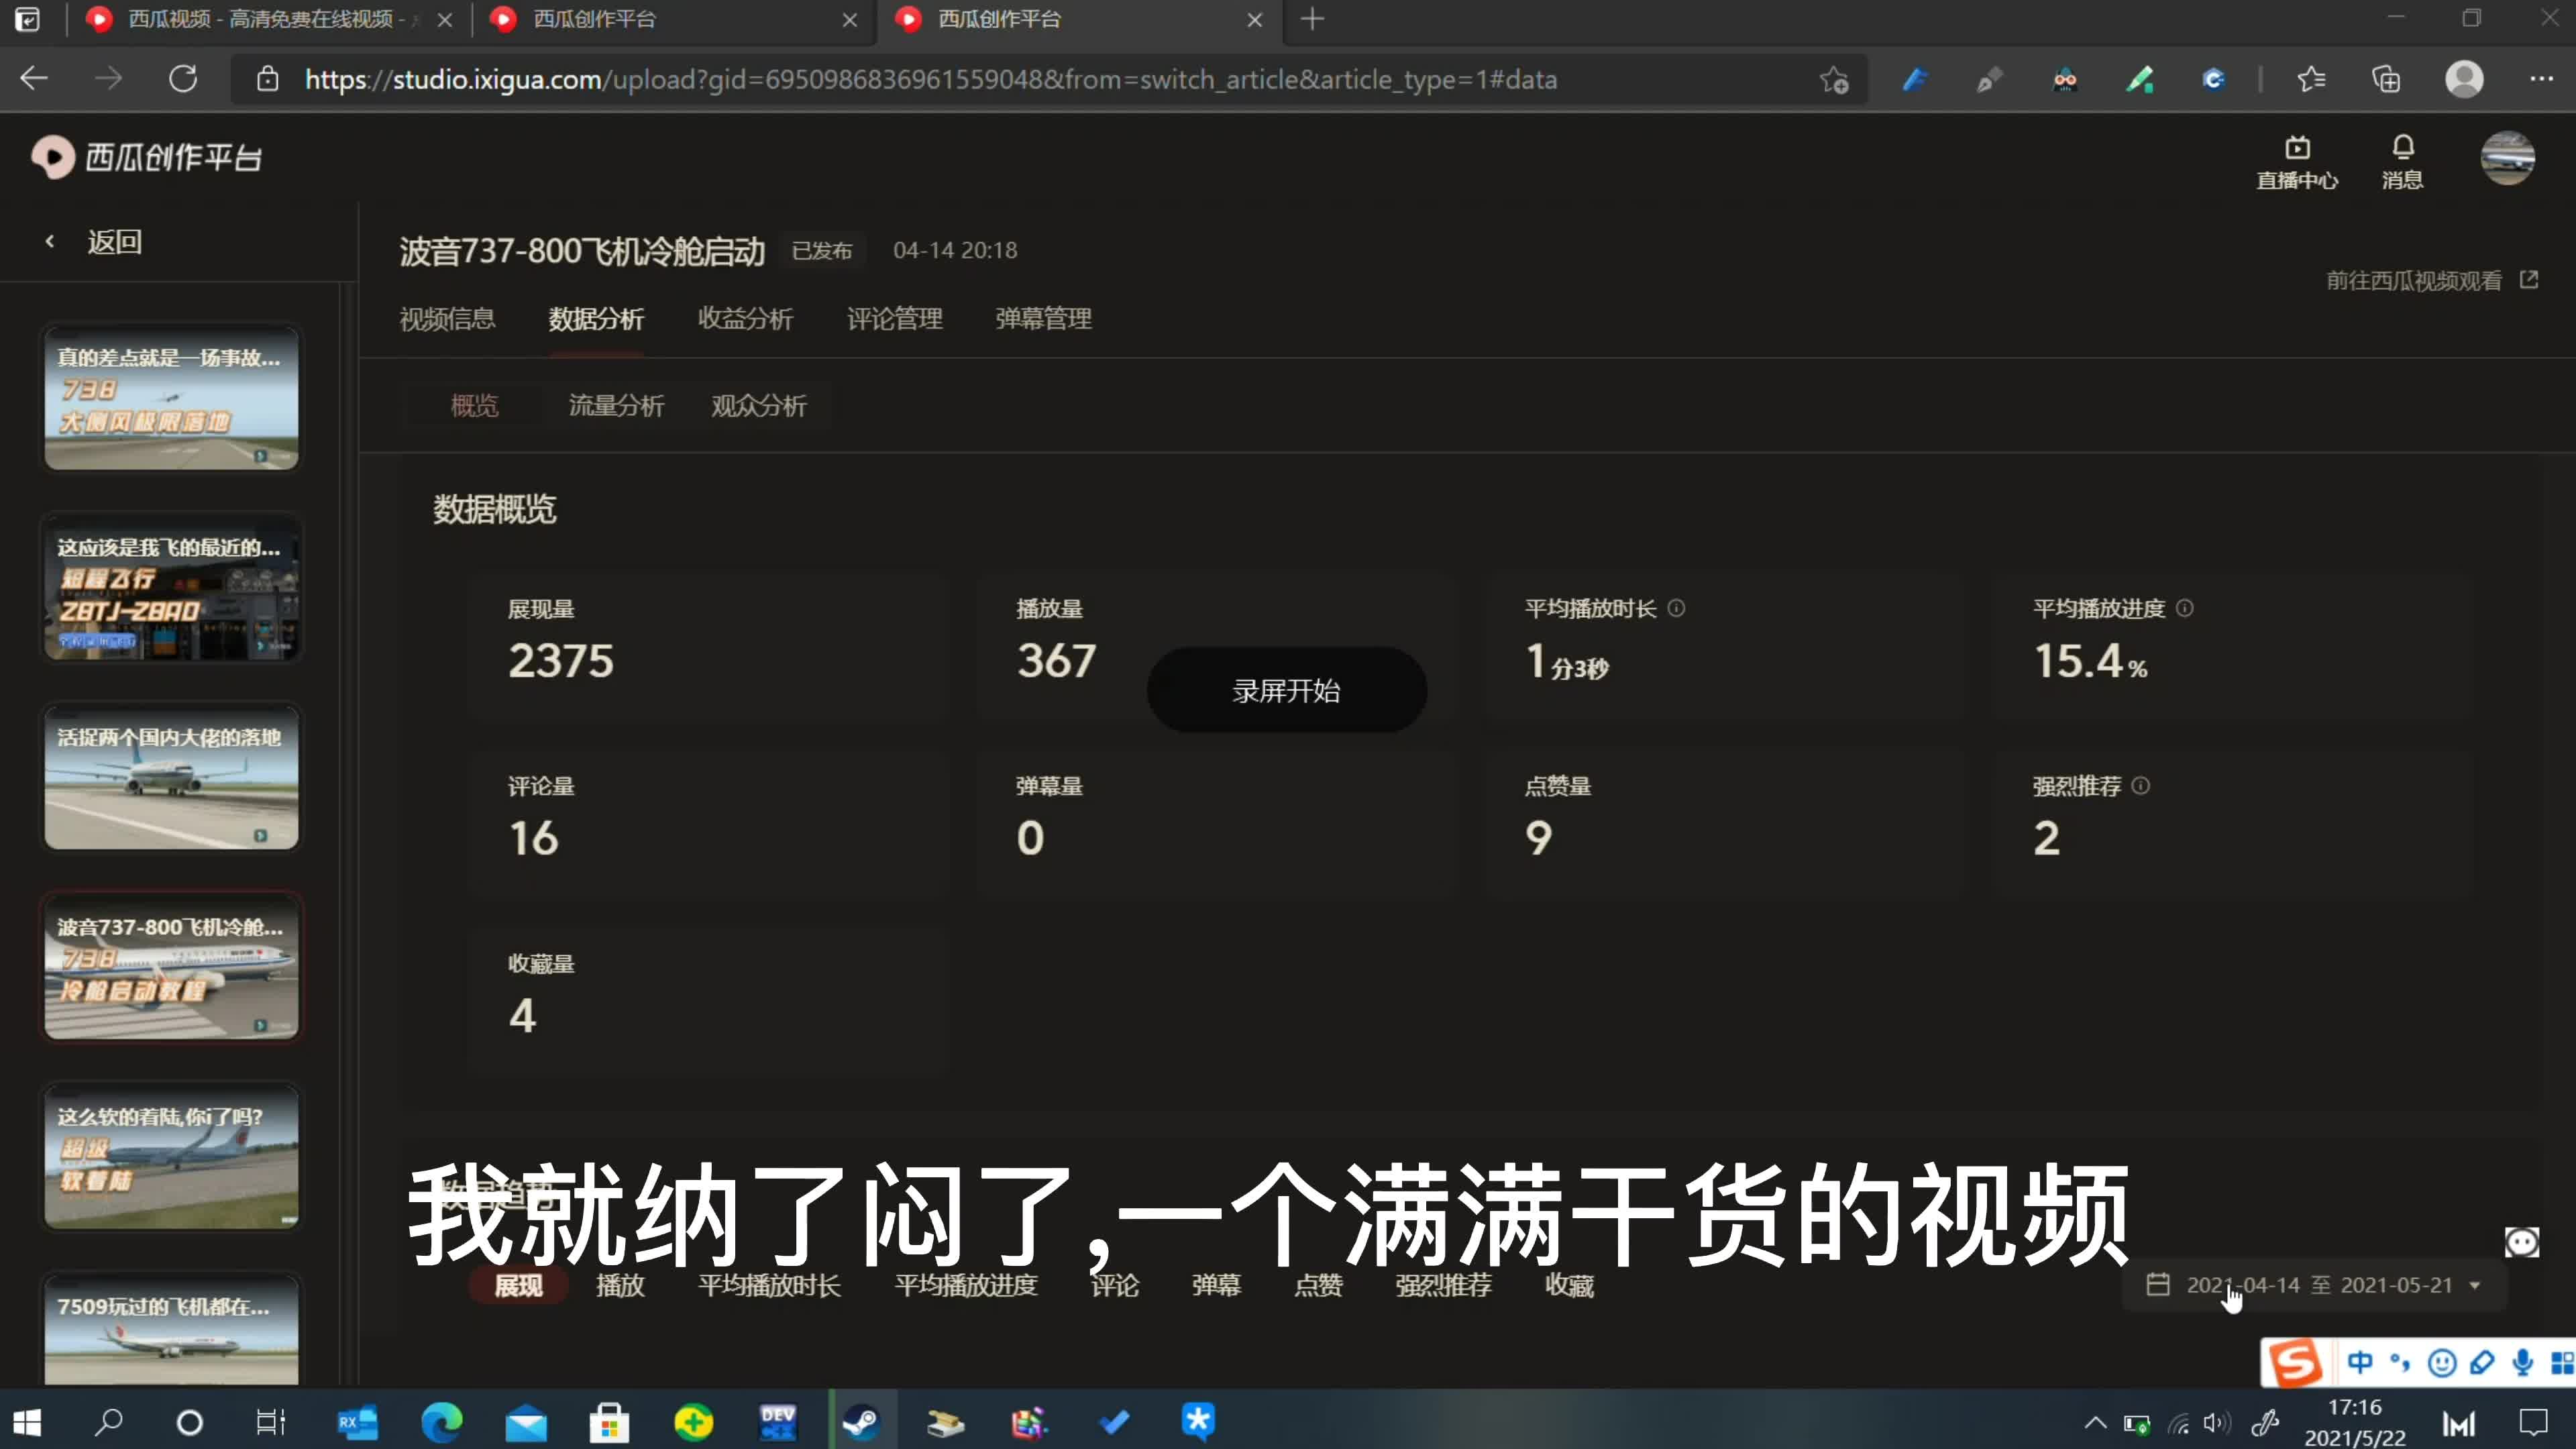Open the 评论管理 tab

coord(894,319)
